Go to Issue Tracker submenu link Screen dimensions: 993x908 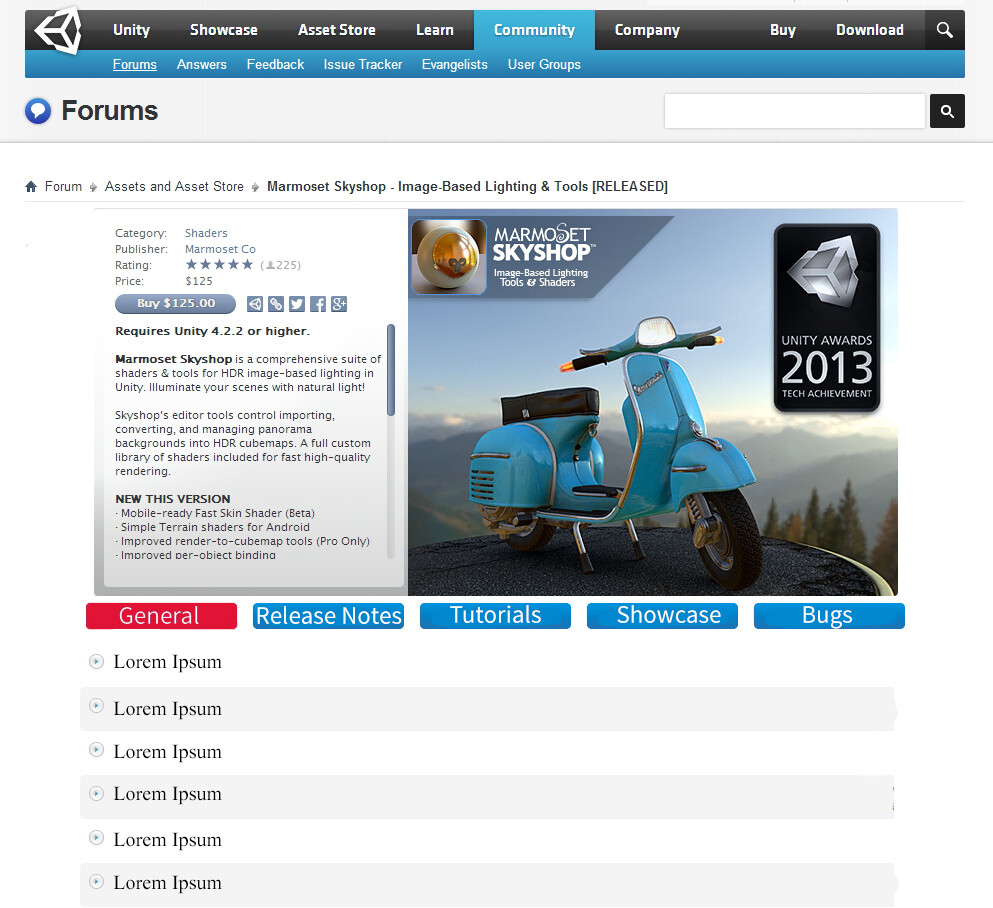click(x=362, y=65)
